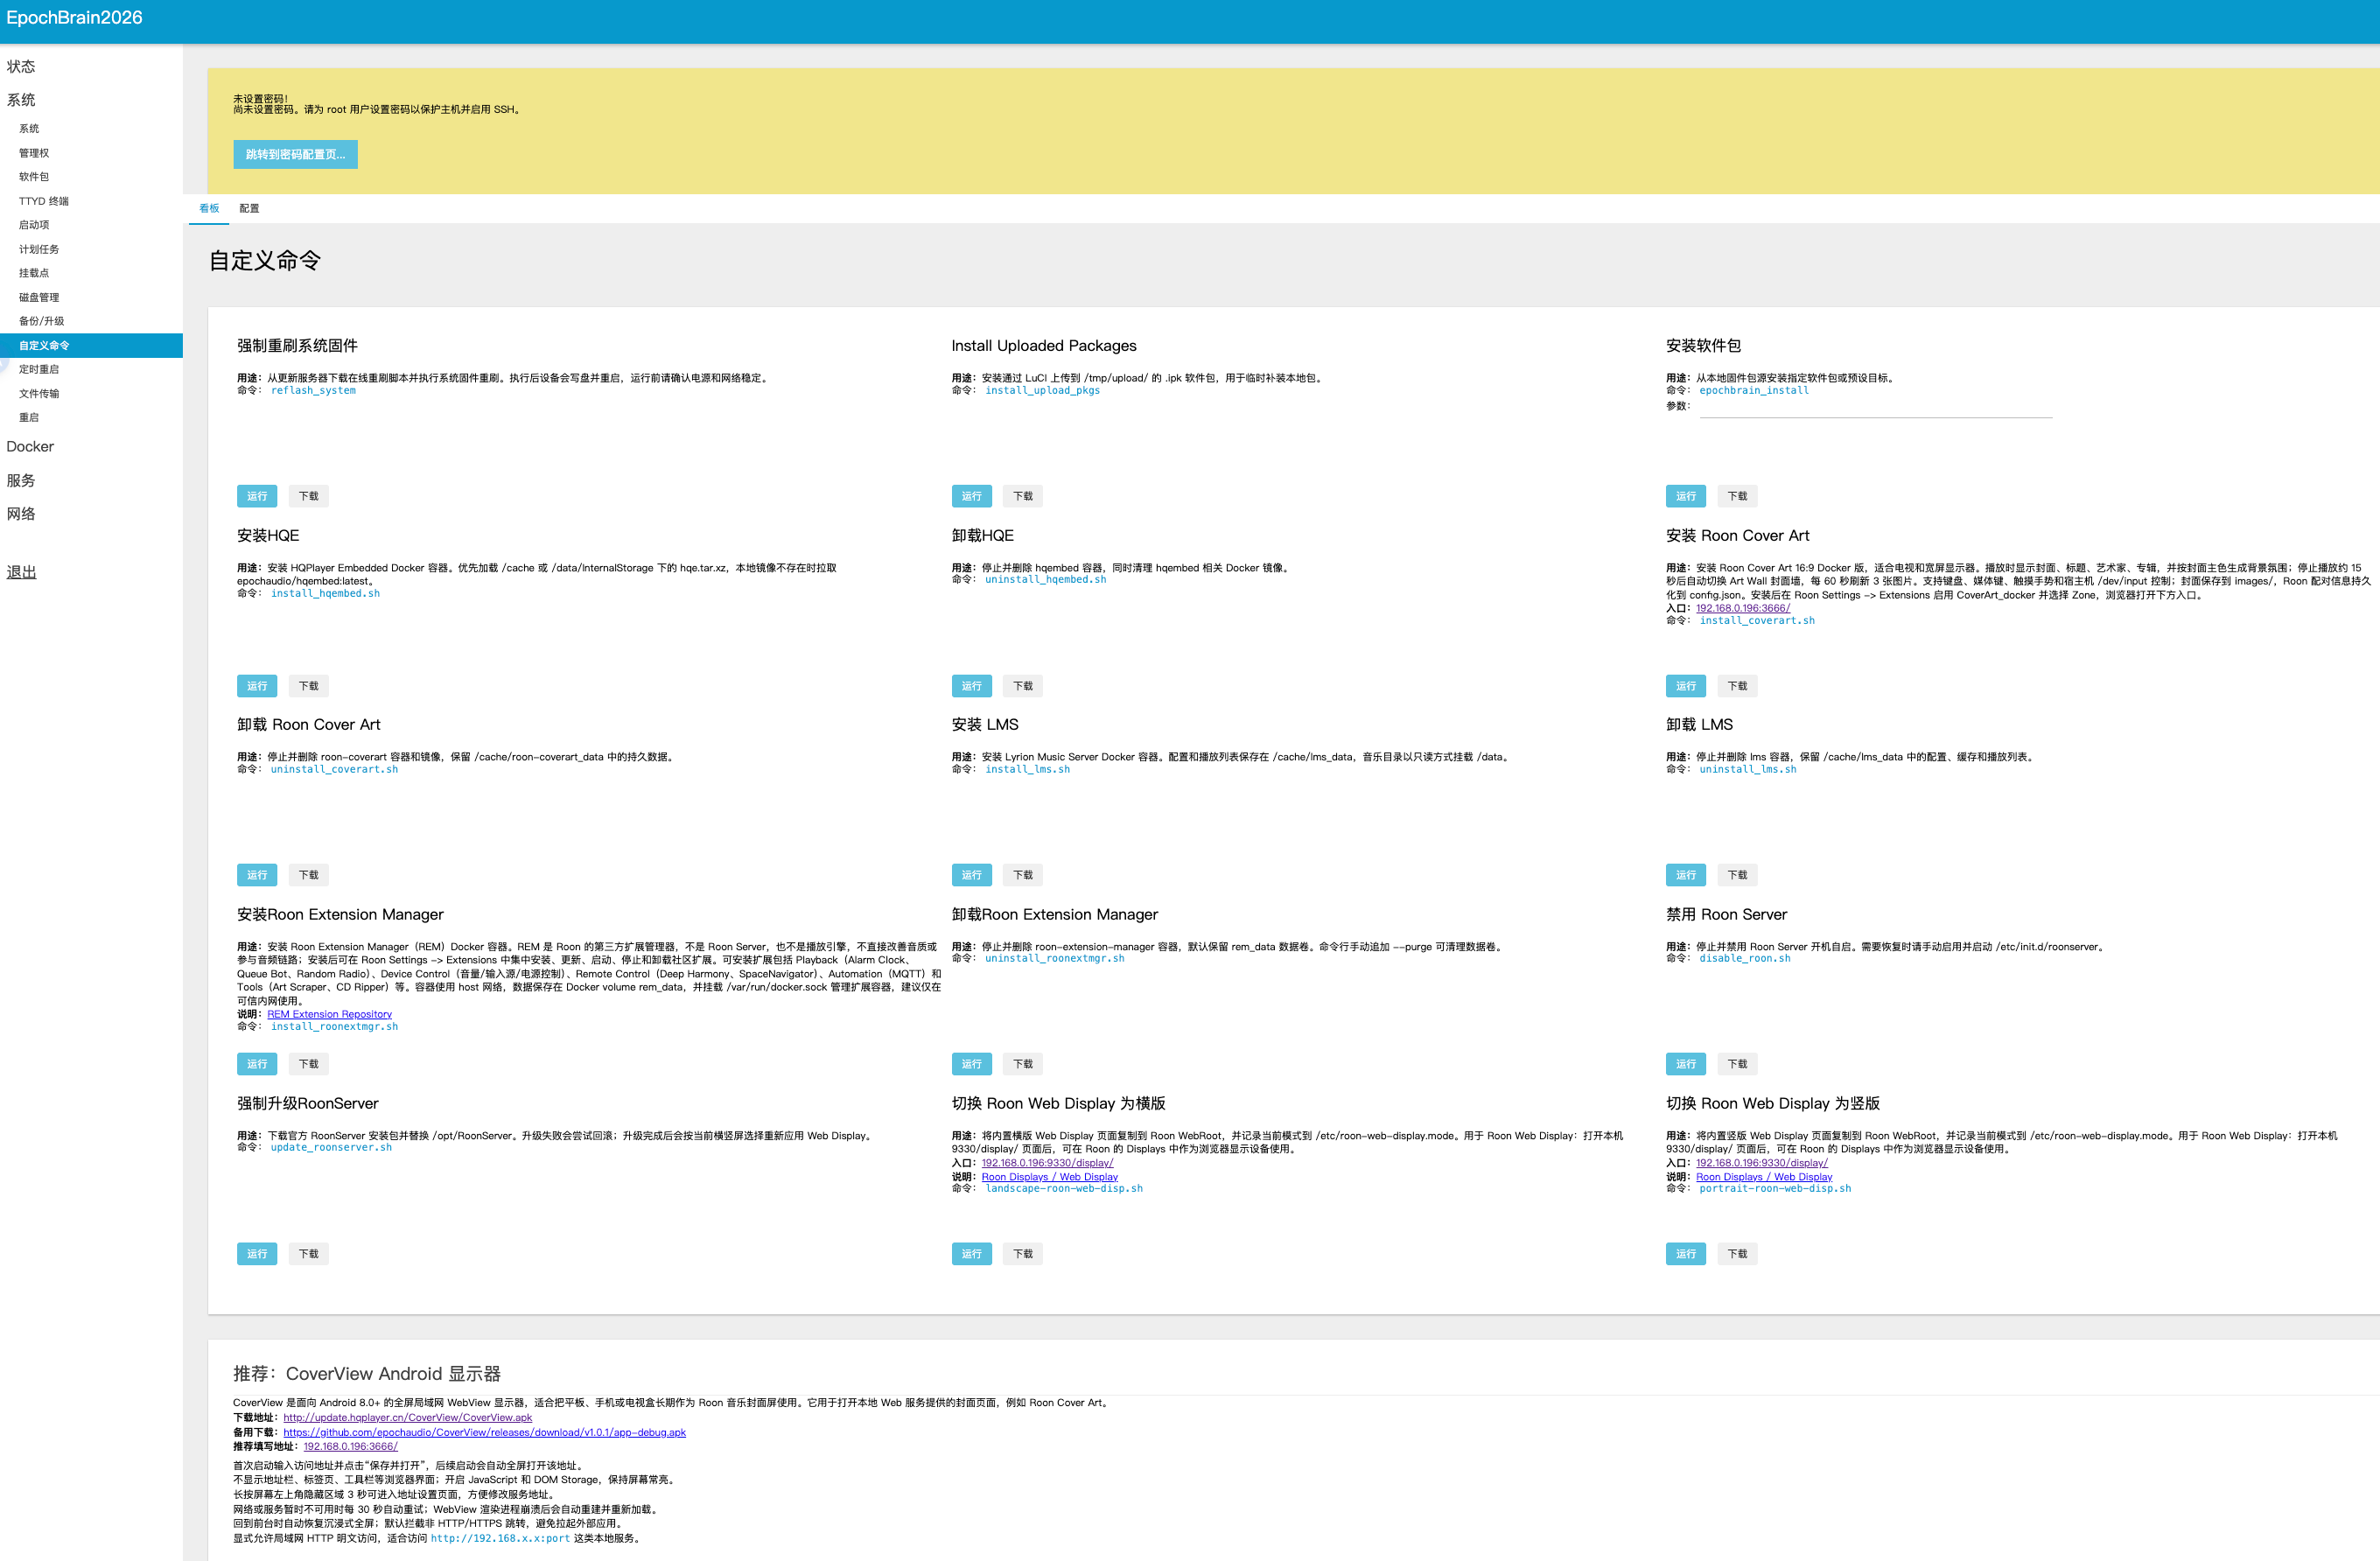
Task: Run the 安装HQE command
Action: (257, 686)
